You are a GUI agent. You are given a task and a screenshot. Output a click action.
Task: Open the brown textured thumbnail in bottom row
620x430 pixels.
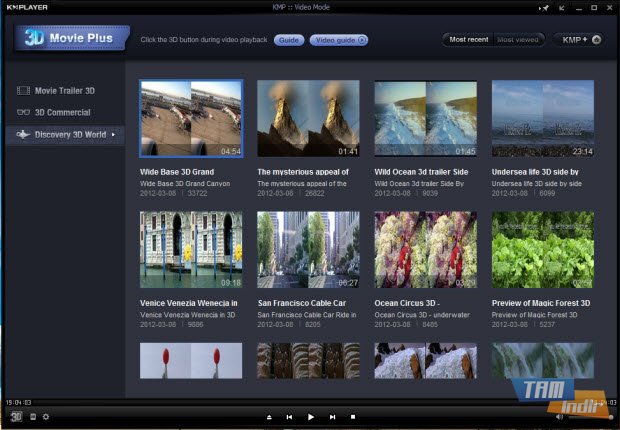point(308,361)
